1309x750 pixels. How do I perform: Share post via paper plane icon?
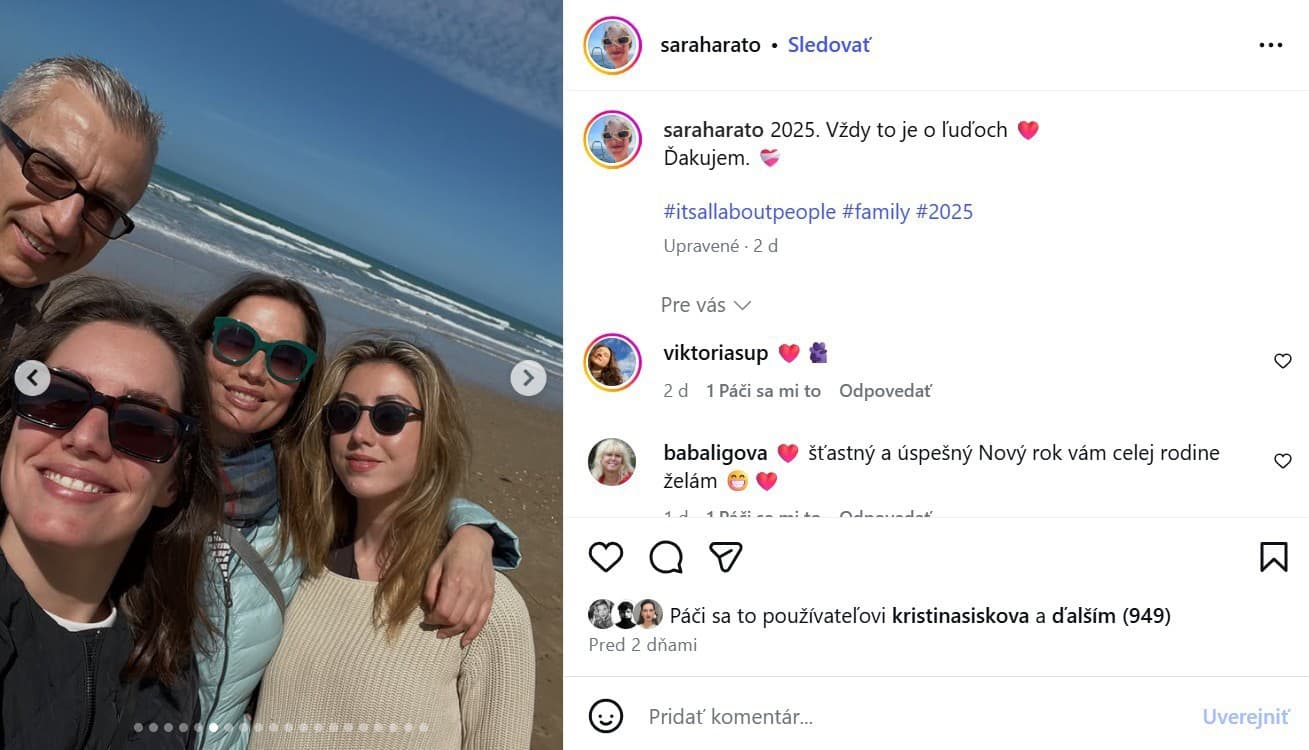coord(726,557)
